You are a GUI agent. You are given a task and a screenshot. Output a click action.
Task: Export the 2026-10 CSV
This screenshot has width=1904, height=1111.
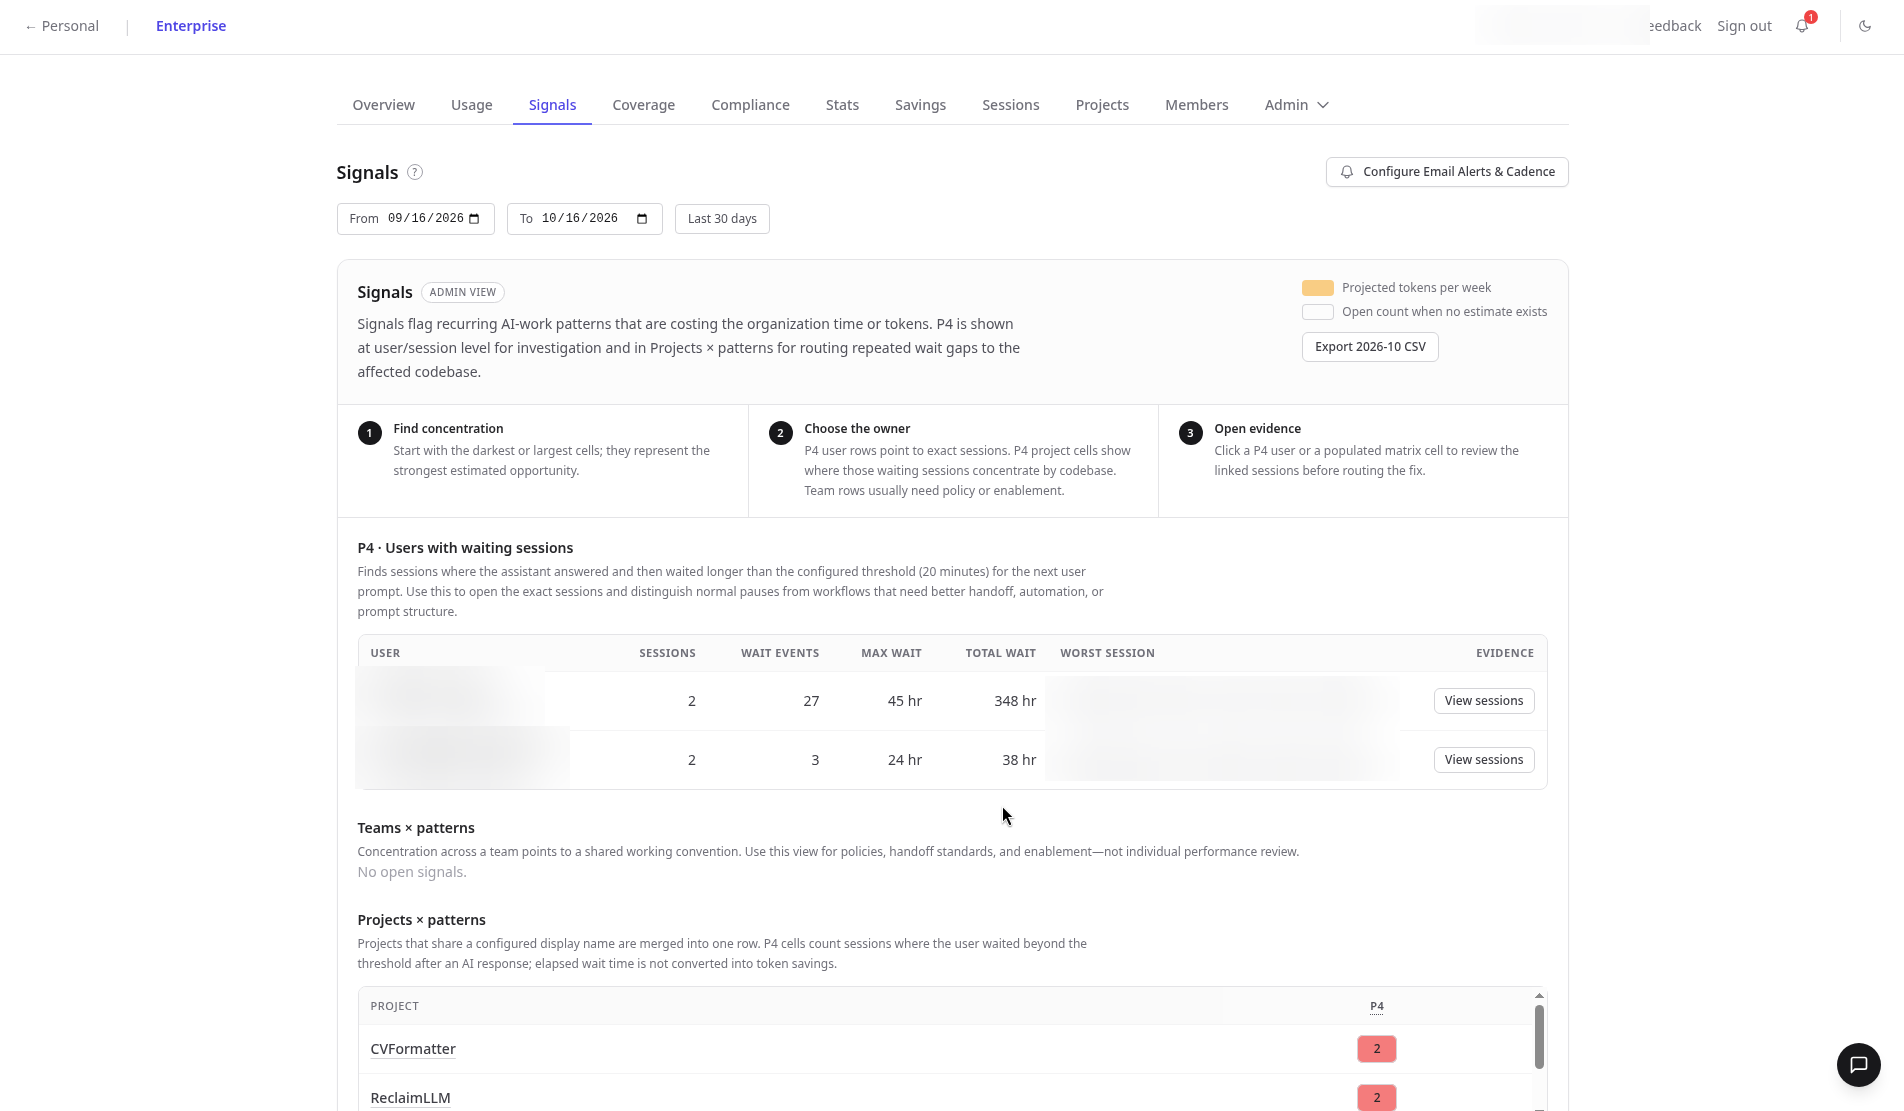pos(1370,347)
